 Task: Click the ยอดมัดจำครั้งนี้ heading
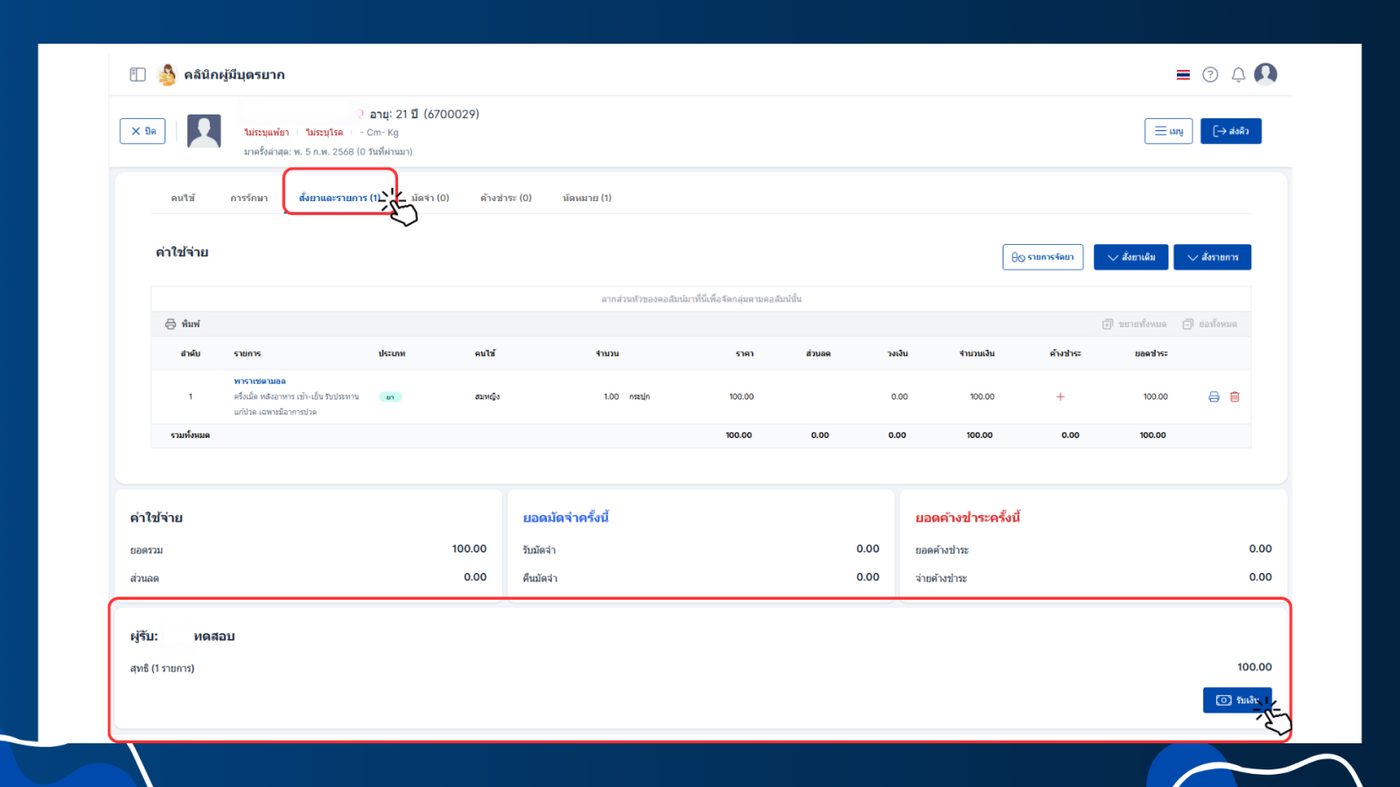pyautogui.click(x=565, y=518)
